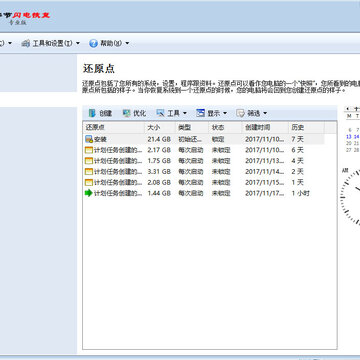Click the 2.08 GB size cell
Image resolution: width=360 pixels, height=360 pixels.
159,182
